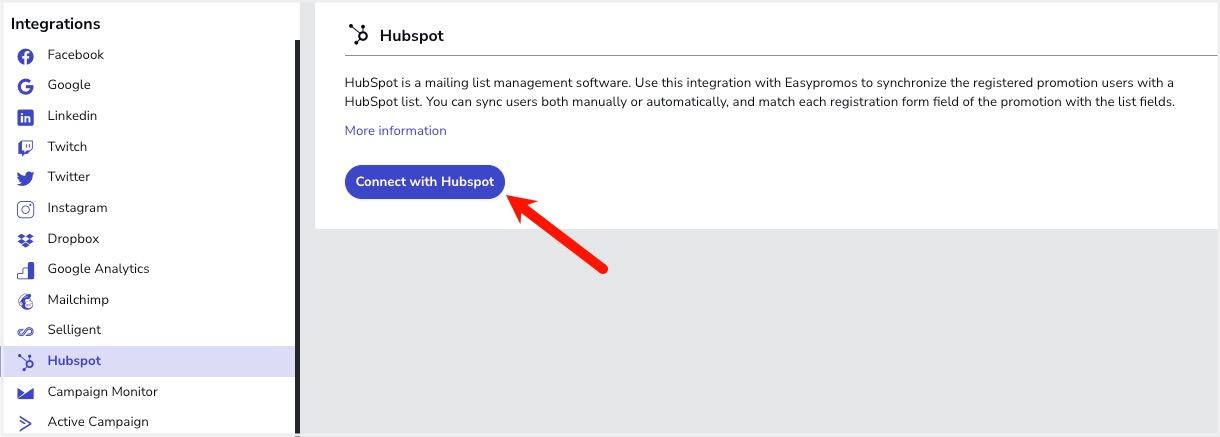The image size is (1220, 437).
Task: Click the Dropbox icon
Action: [x=26, y=240]
